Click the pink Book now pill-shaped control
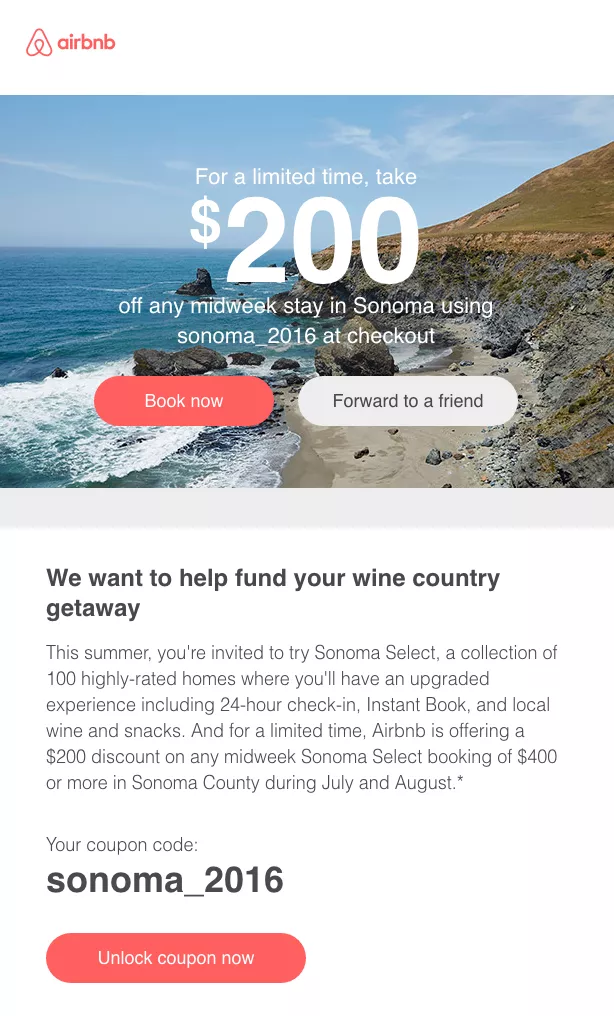Viewport: 614px width, 1016px height. (184, 400)
